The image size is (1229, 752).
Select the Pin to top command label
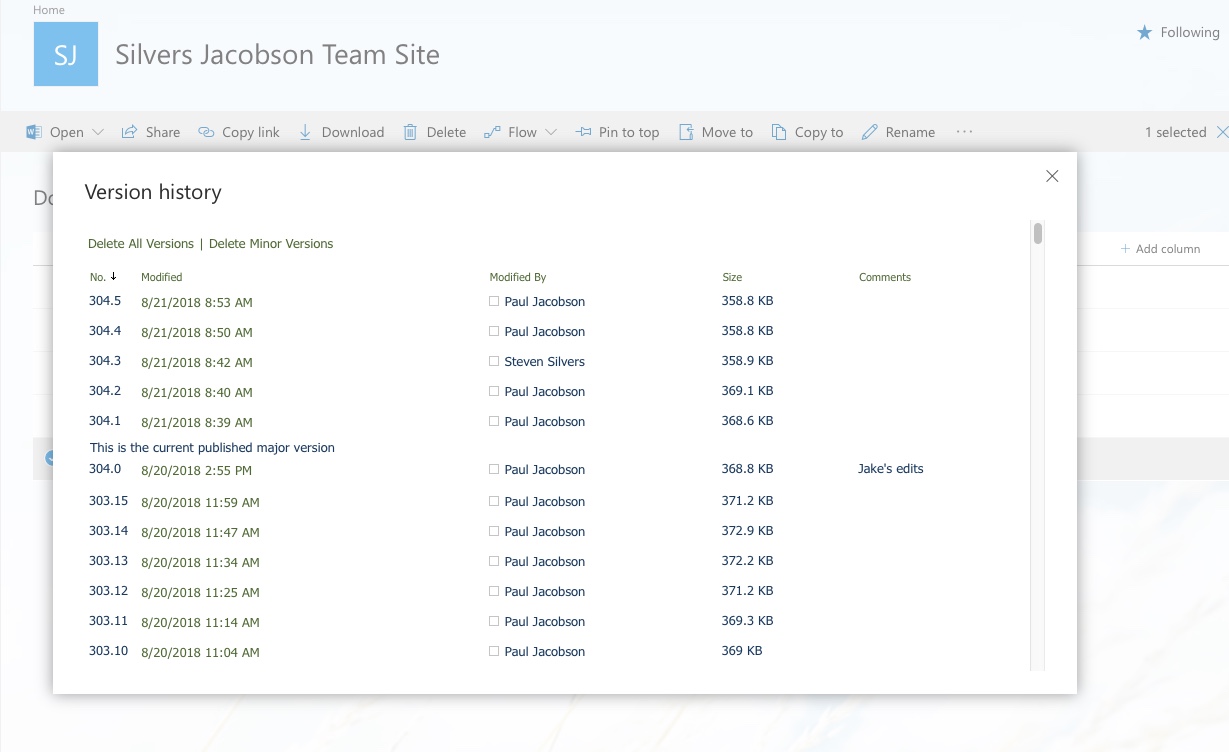click(629, 132)
